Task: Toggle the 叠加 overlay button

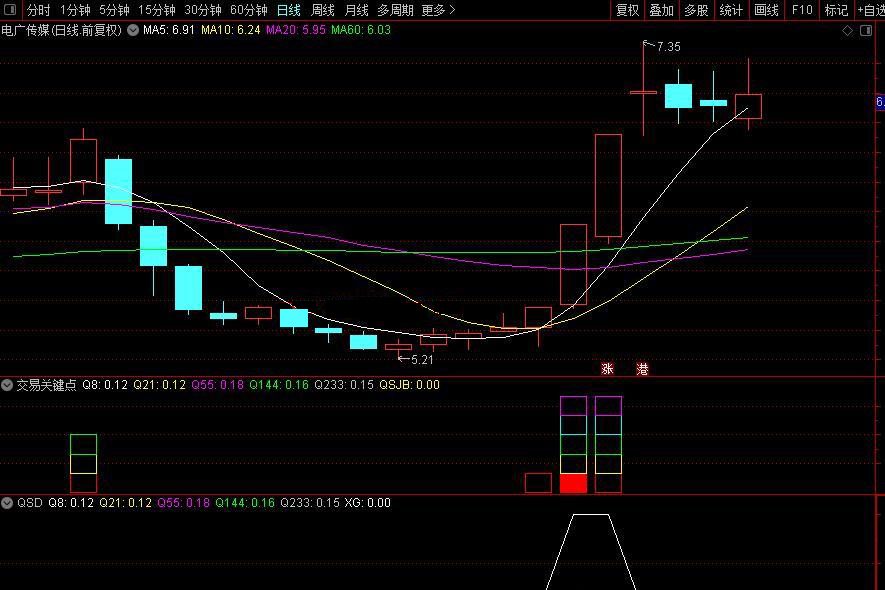Action: click(661, 10)
